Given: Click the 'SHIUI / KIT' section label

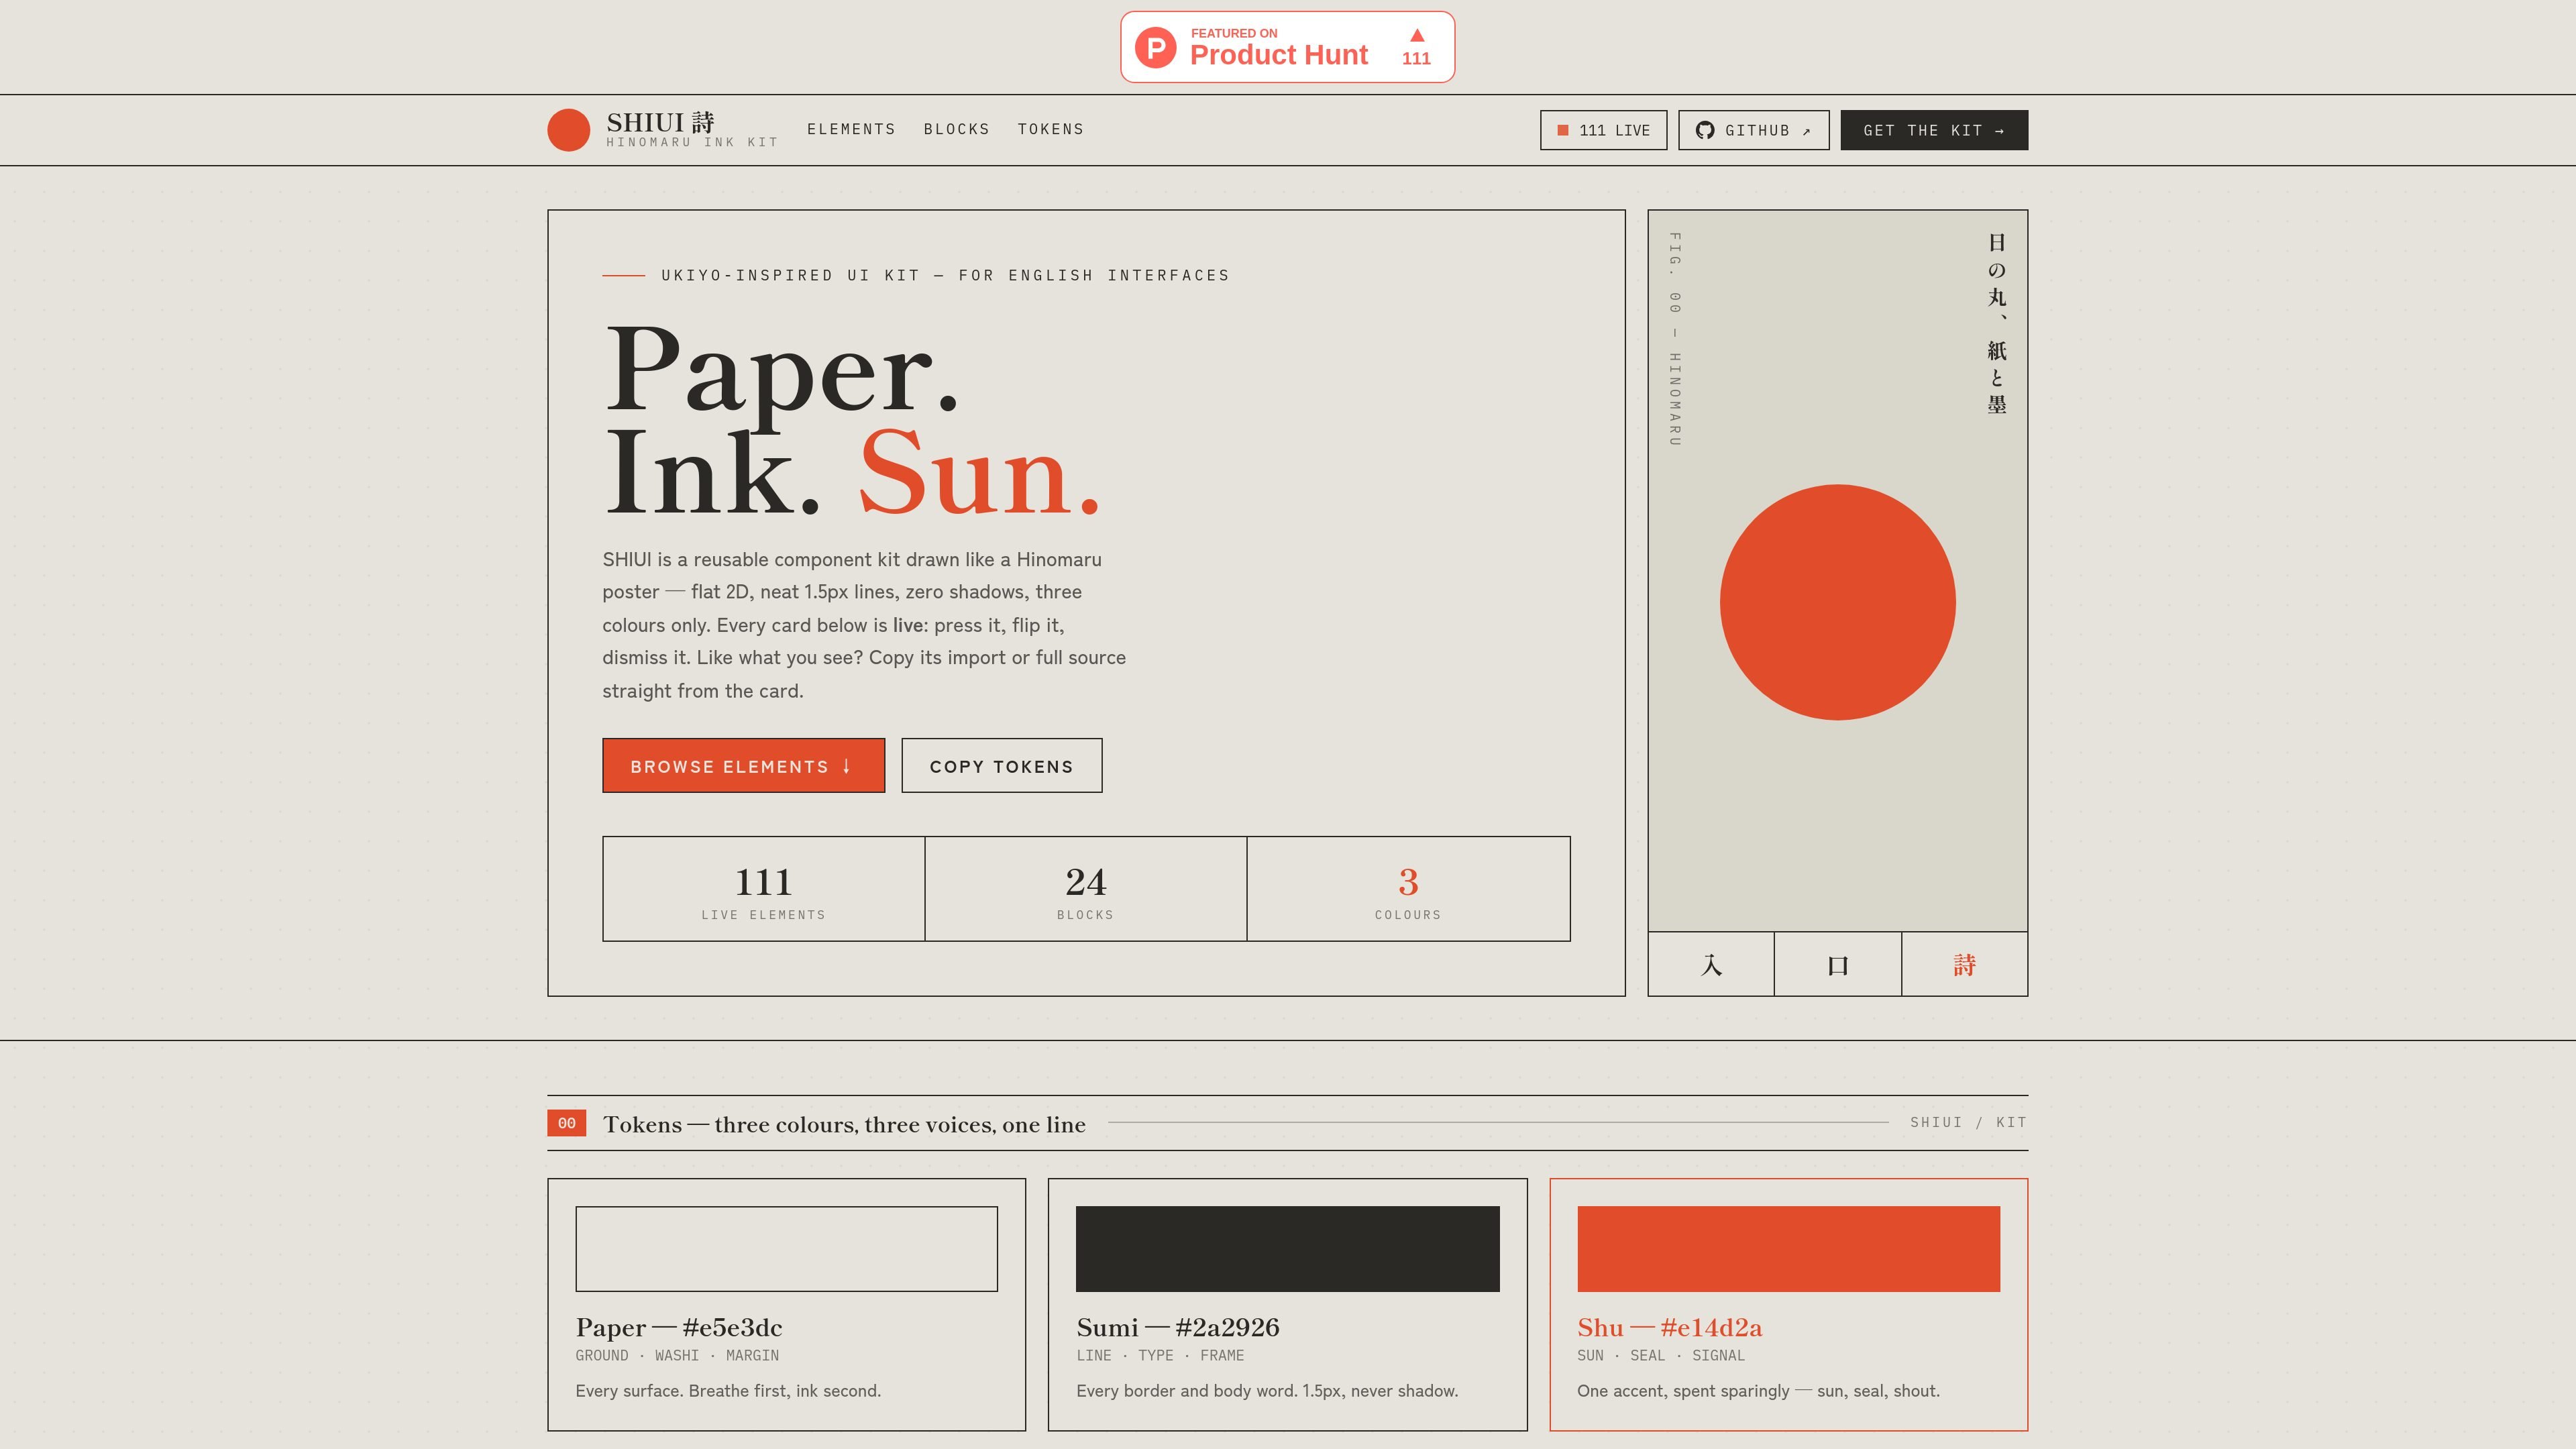Looking at the screenshot, I should click(x=1968, y=1122).
